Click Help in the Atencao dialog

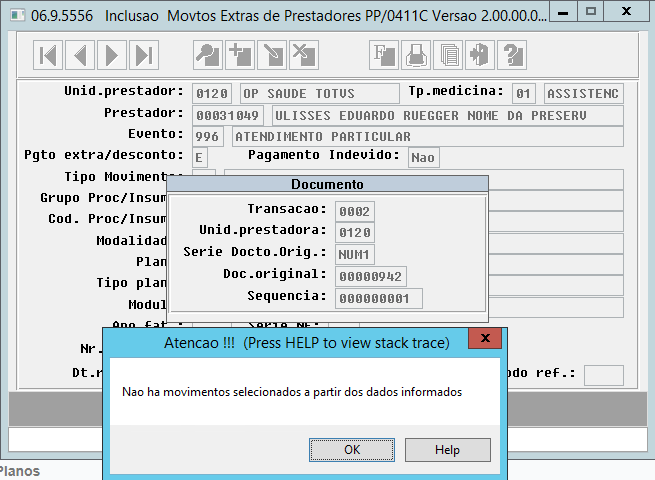[448, 450]
